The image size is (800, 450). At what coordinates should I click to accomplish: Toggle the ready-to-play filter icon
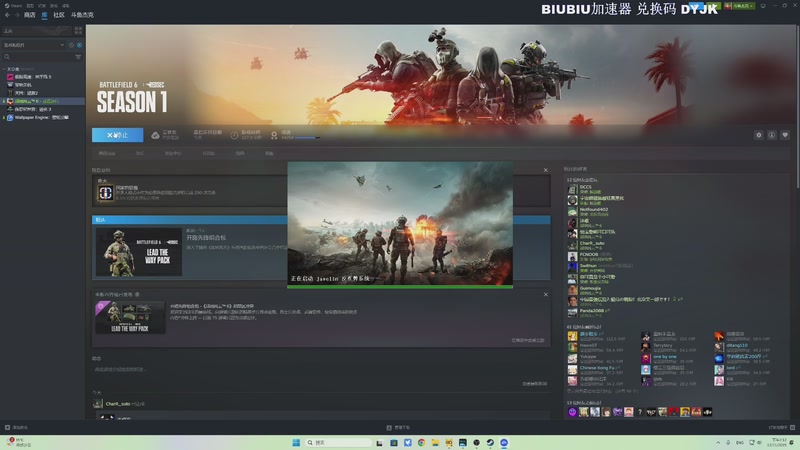[x=79, y=45]
